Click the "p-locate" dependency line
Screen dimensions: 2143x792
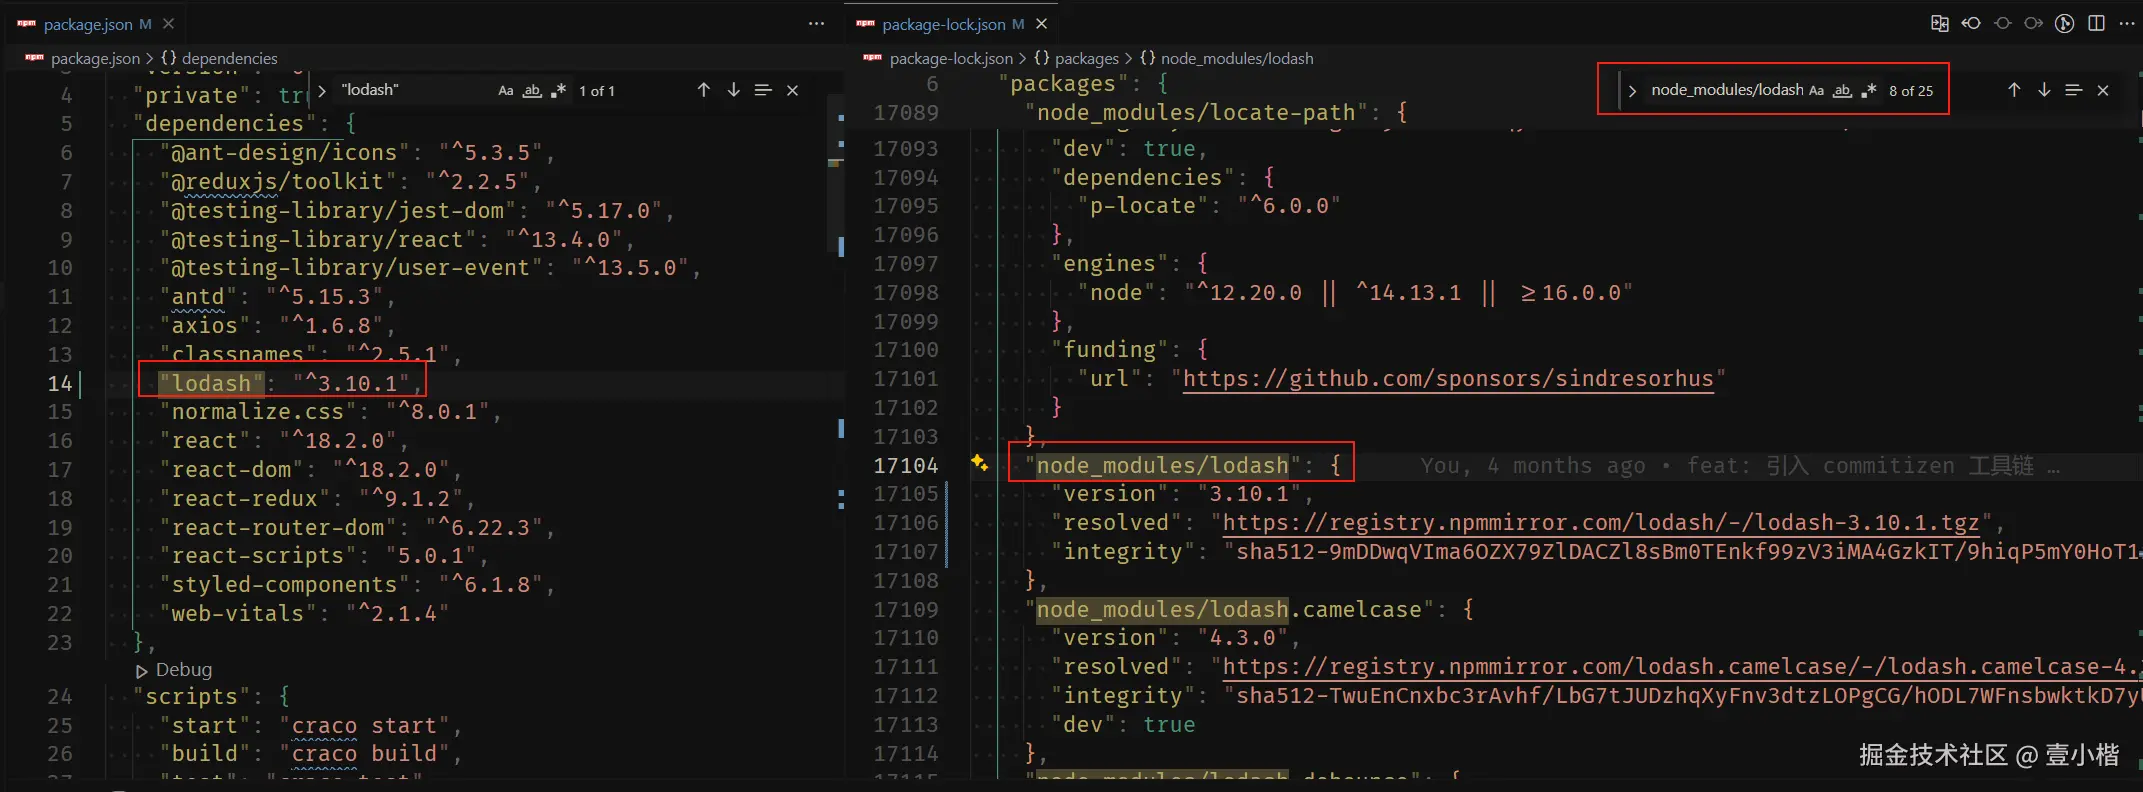[x=1208, y=206]
